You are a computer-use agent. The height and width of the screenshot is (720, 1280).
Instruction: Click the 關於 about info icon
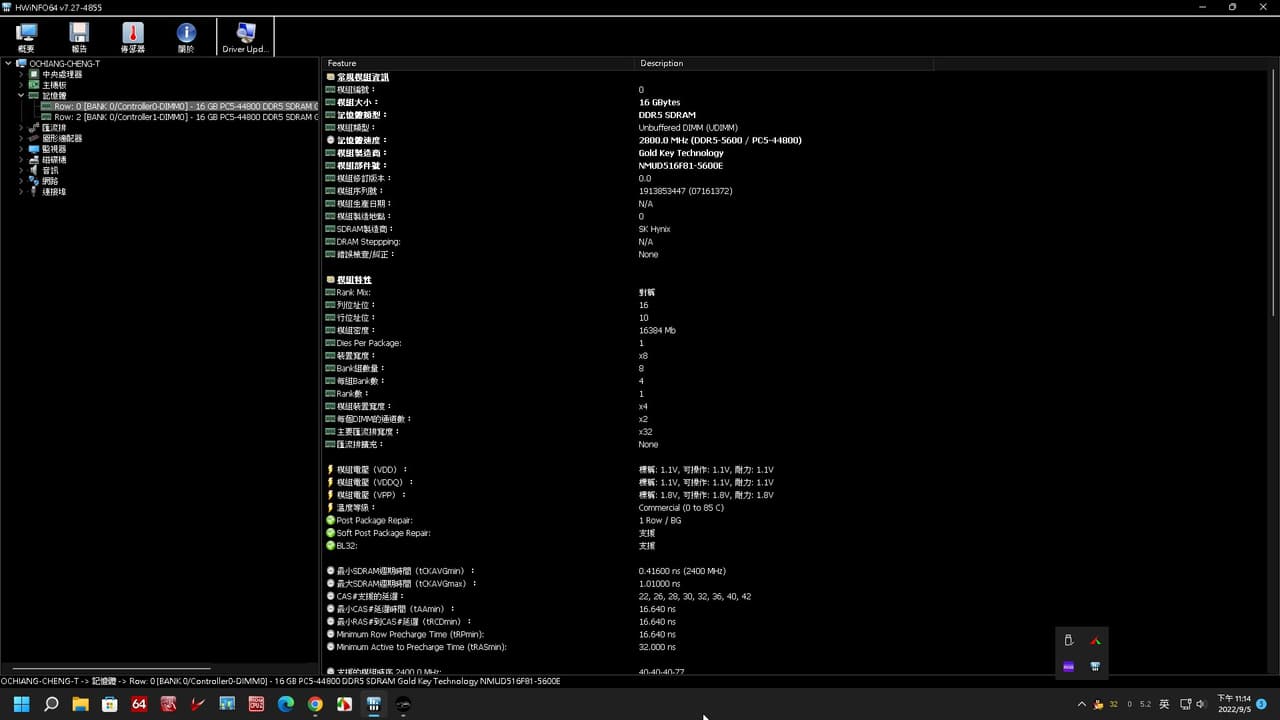point(186,37)
